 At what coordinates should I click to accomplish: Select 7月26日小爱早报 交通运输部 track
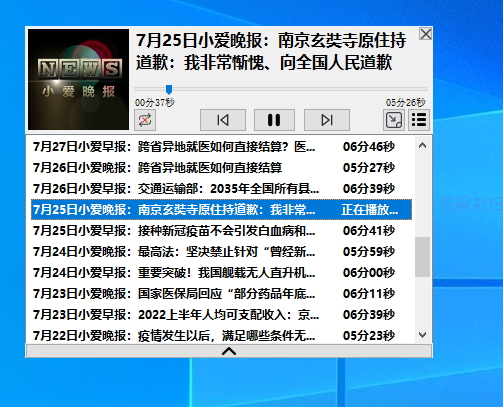pyautogui.click(x=221, y=189)
